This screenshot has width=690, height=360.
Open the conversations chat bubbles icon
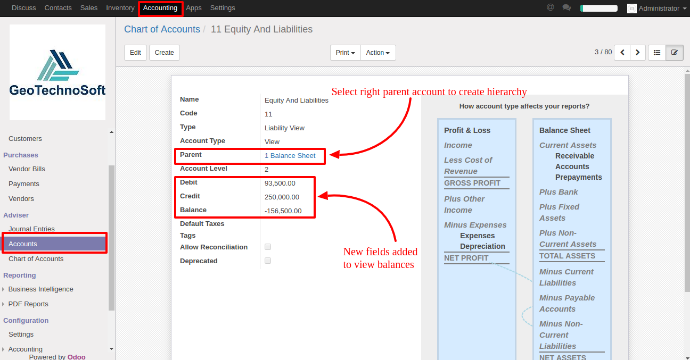[x=567, y=8]
